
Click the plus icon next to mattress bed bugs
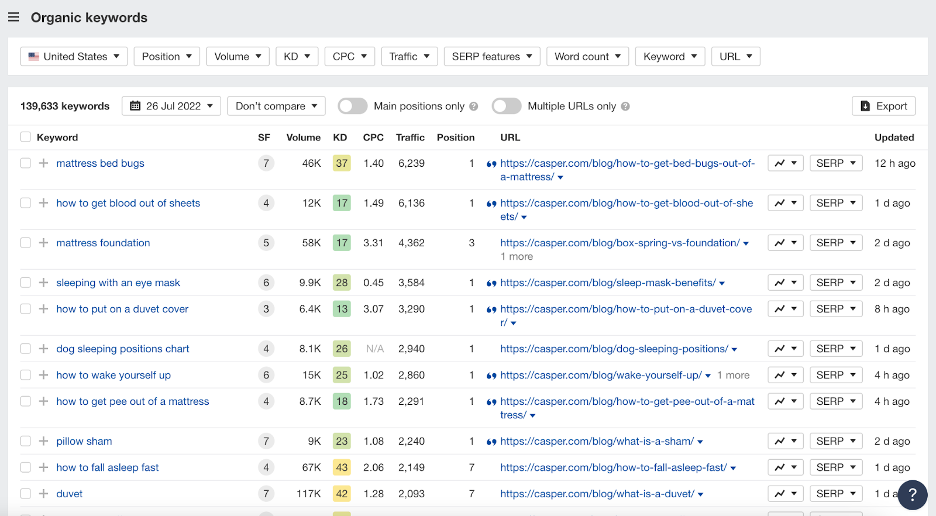(x=43, y=163)
